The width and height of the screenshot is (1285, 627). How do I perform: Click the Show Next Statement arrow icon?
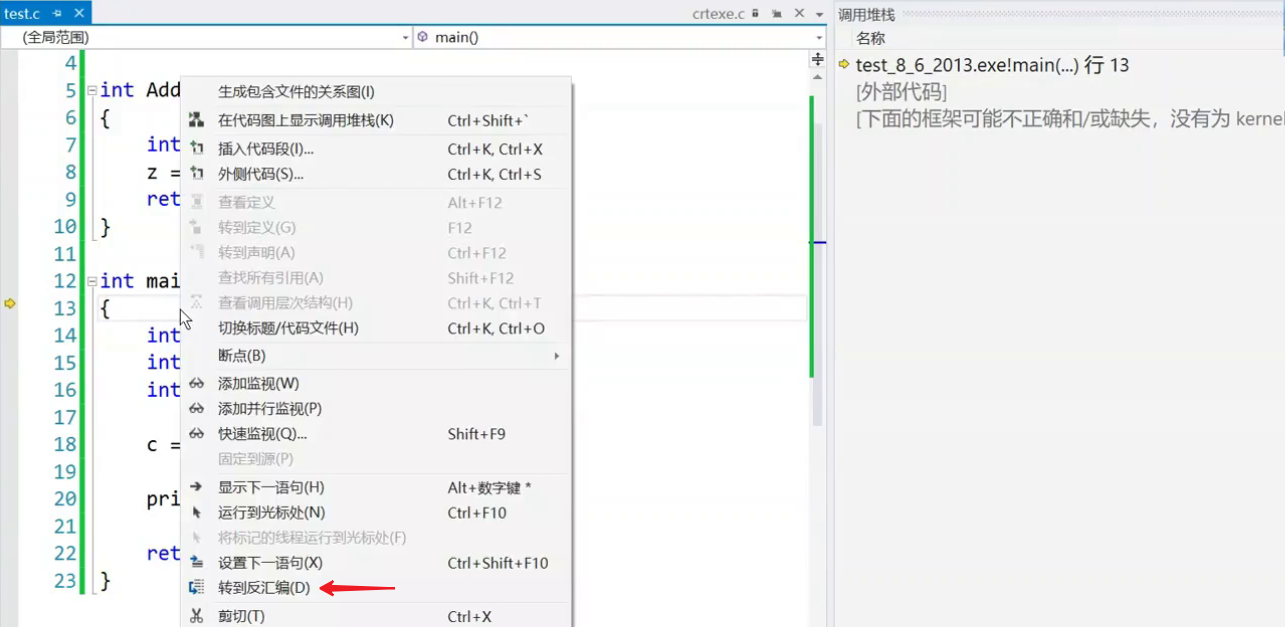point(196,487)
